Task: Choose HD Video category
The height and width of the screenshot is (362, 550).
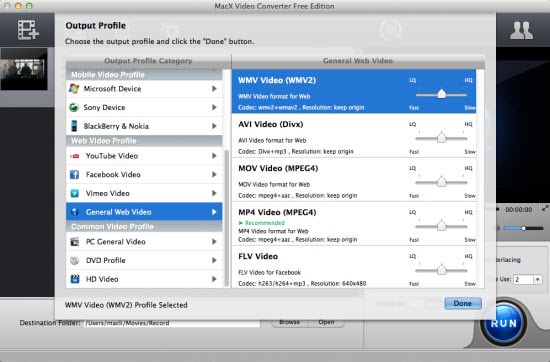Action: (144, 279)
